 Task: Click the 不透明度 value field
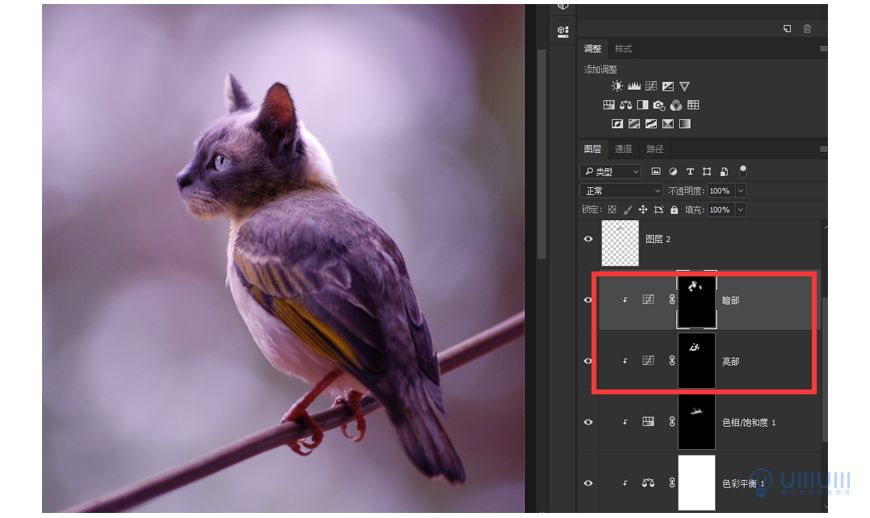(721, 191)
